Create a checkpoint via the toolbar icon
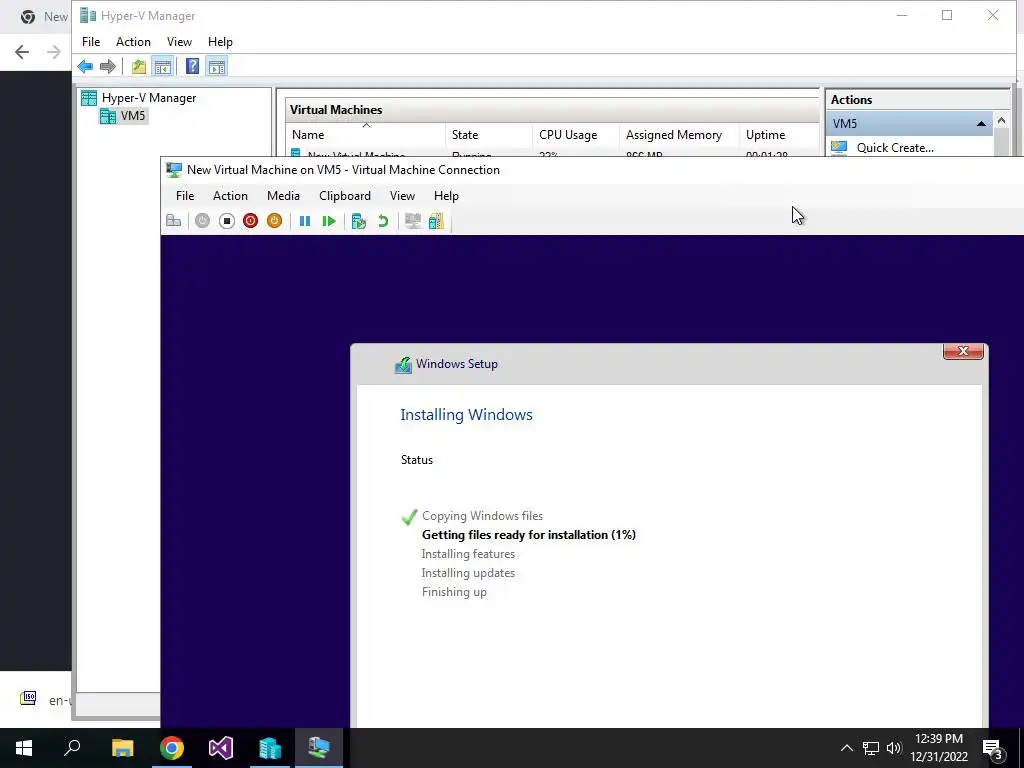The width and height of the screenshot is (1024, 768). [359, 221]
